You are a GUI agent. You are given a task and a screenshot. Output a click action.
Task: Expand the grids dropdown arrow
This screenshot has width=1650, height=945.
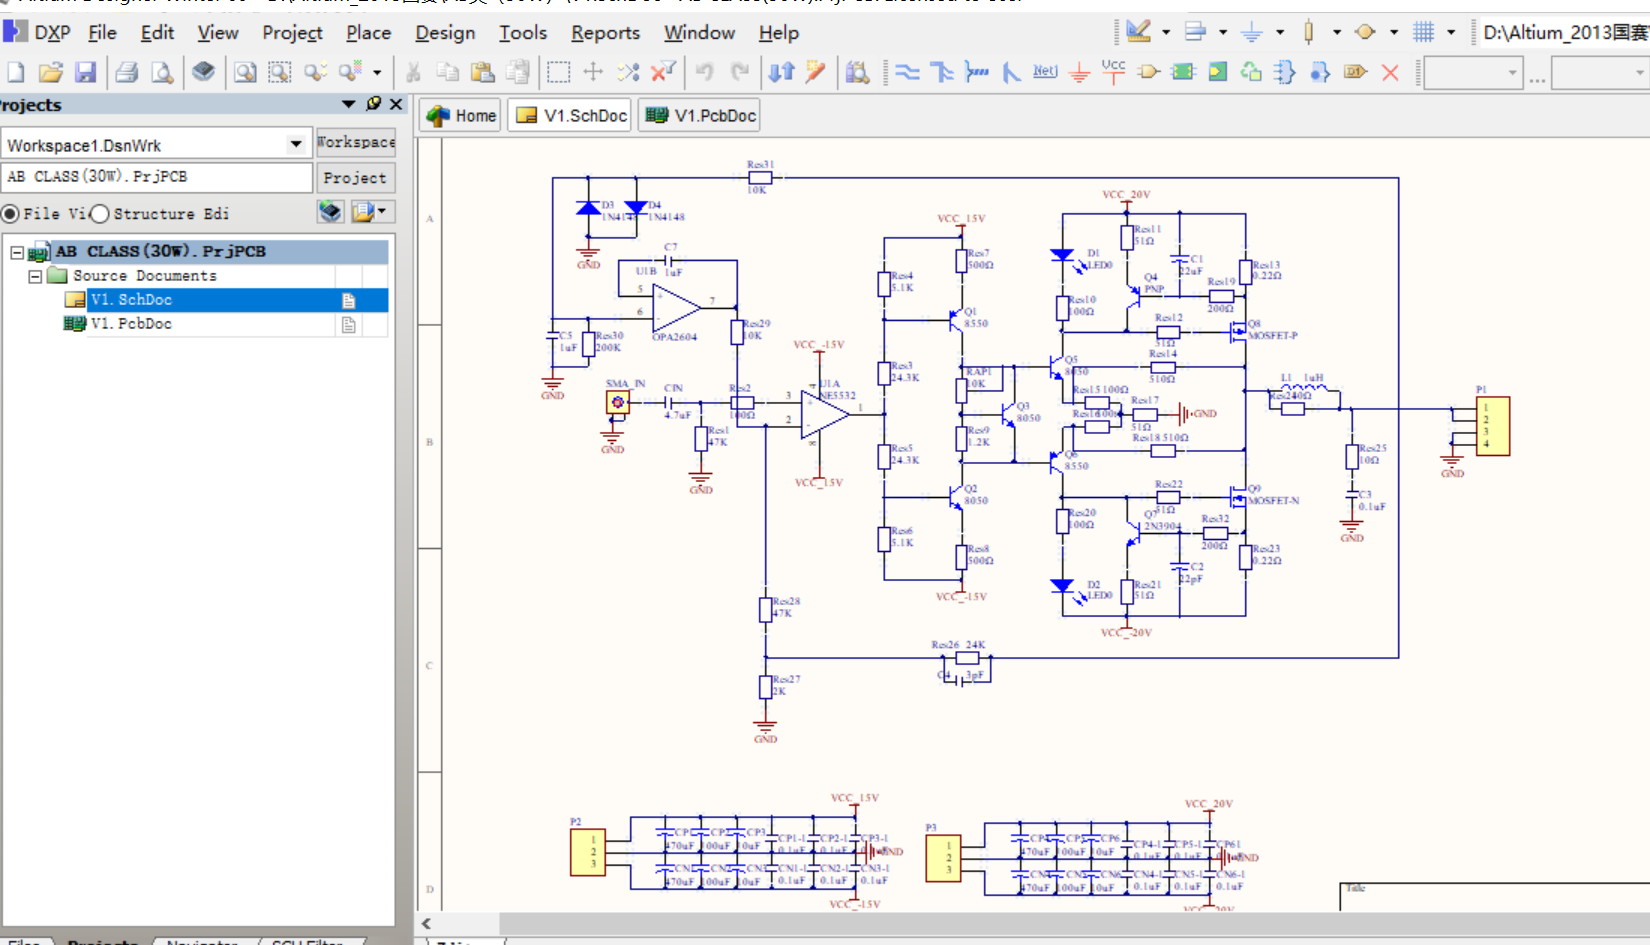coord(1451,32)
